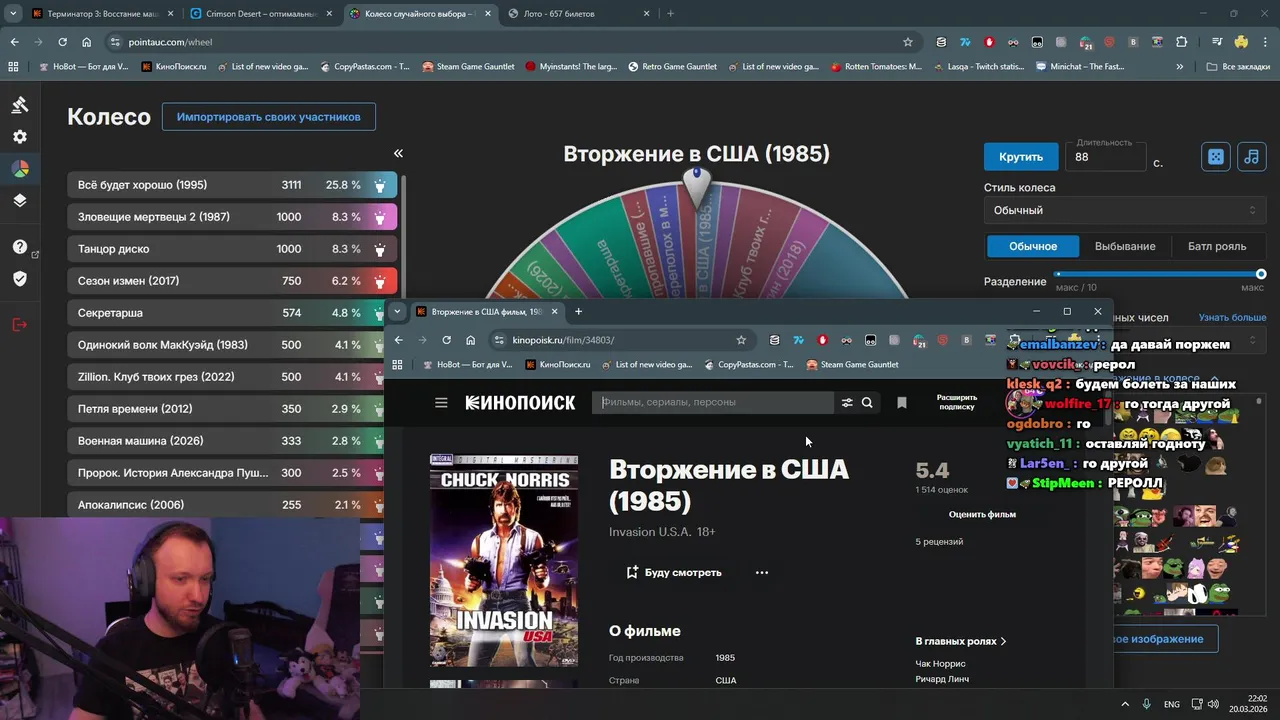The image size is (1280, 720).
Task: Open the auction gavel icon in sidebar
Action: 20,105
